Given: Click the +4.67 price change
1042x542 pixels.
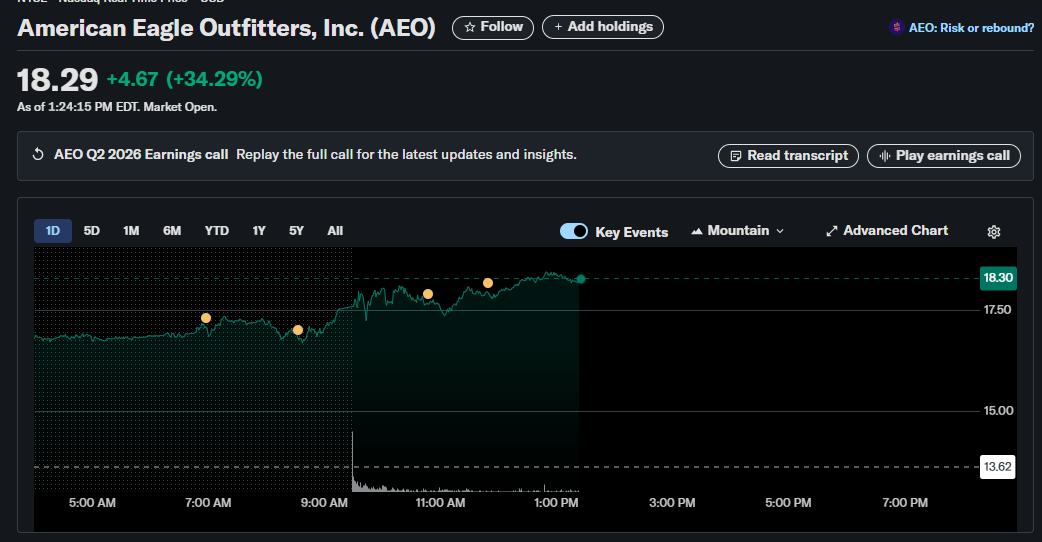Looking at the screenshot, I should click(132, 79).
